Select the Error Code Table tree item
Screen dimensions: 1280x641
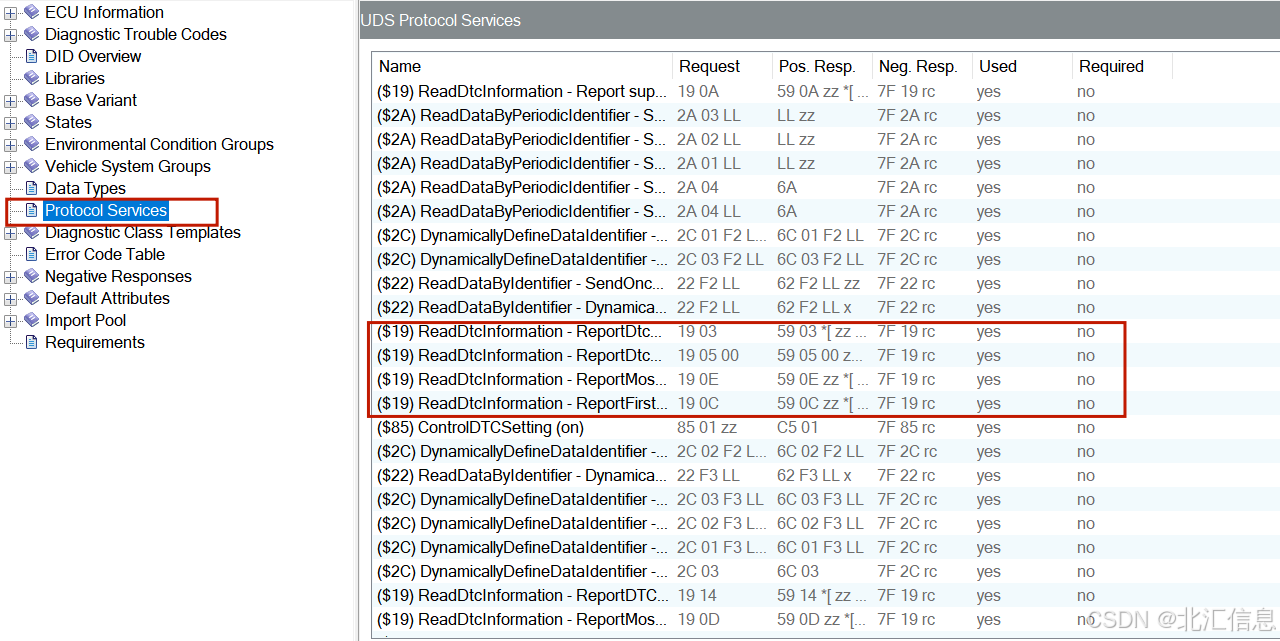coord(105,254)
